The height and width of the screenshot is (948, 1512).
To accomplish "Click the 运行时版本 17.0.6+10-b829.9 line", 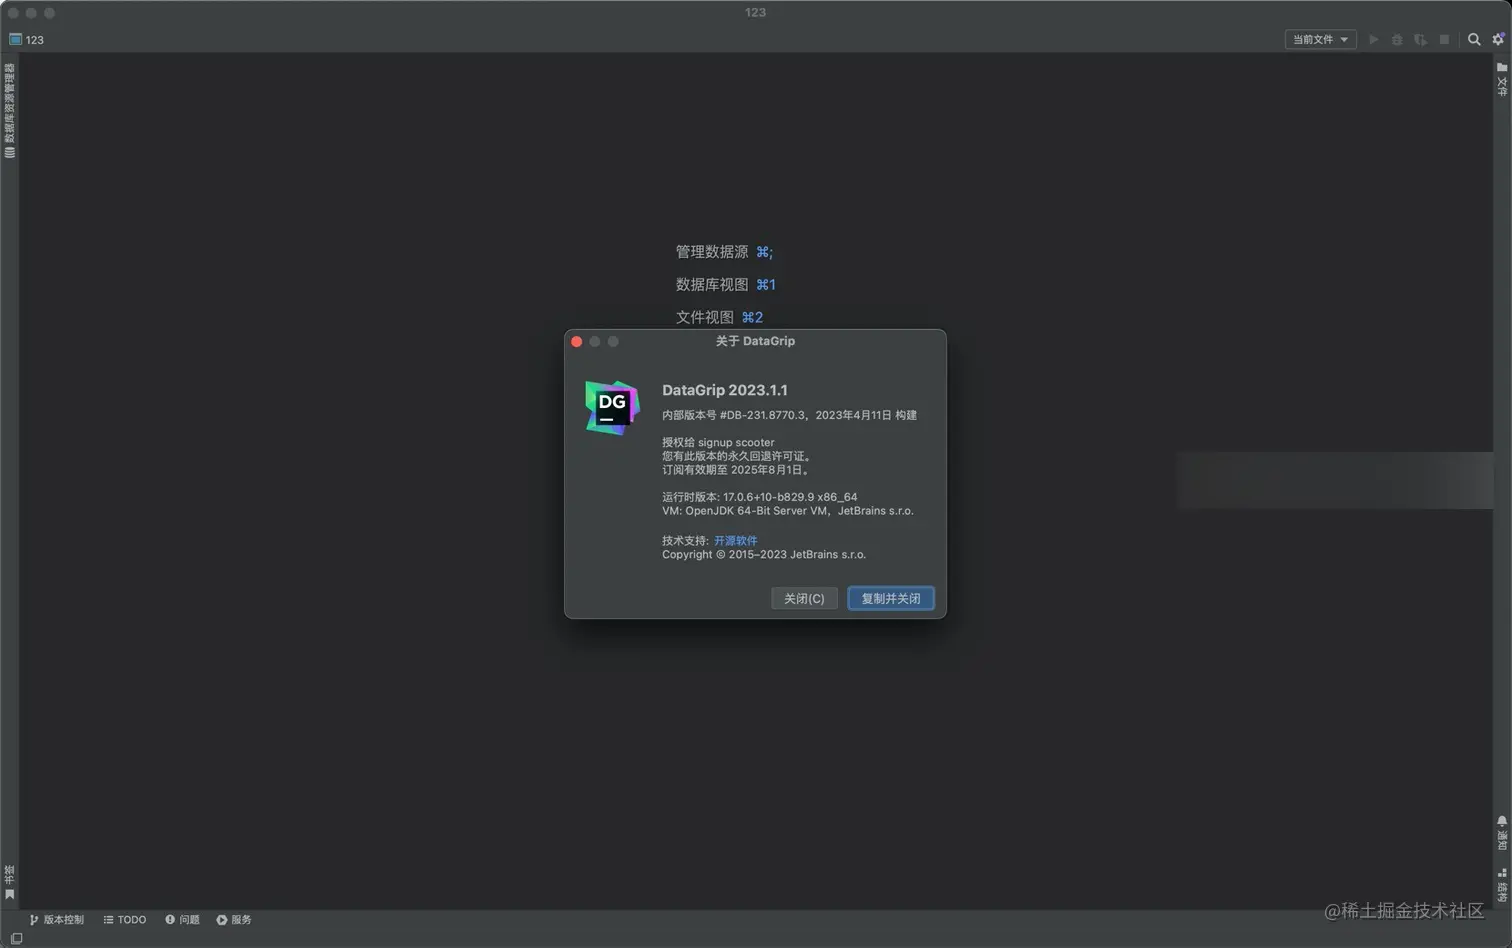I will tap(760, 497).
